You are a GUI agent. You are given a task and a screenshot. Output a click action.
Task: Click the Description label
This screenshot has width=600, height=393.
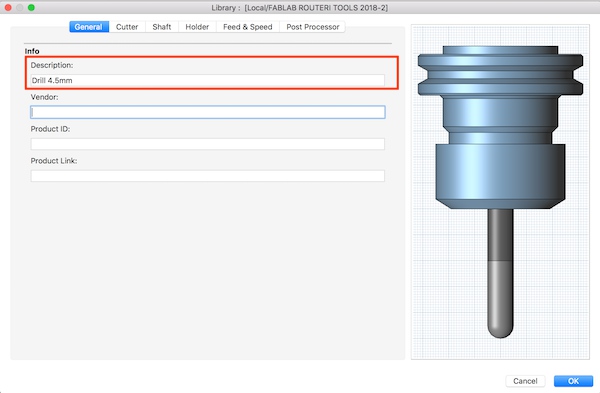coord(52,65)
